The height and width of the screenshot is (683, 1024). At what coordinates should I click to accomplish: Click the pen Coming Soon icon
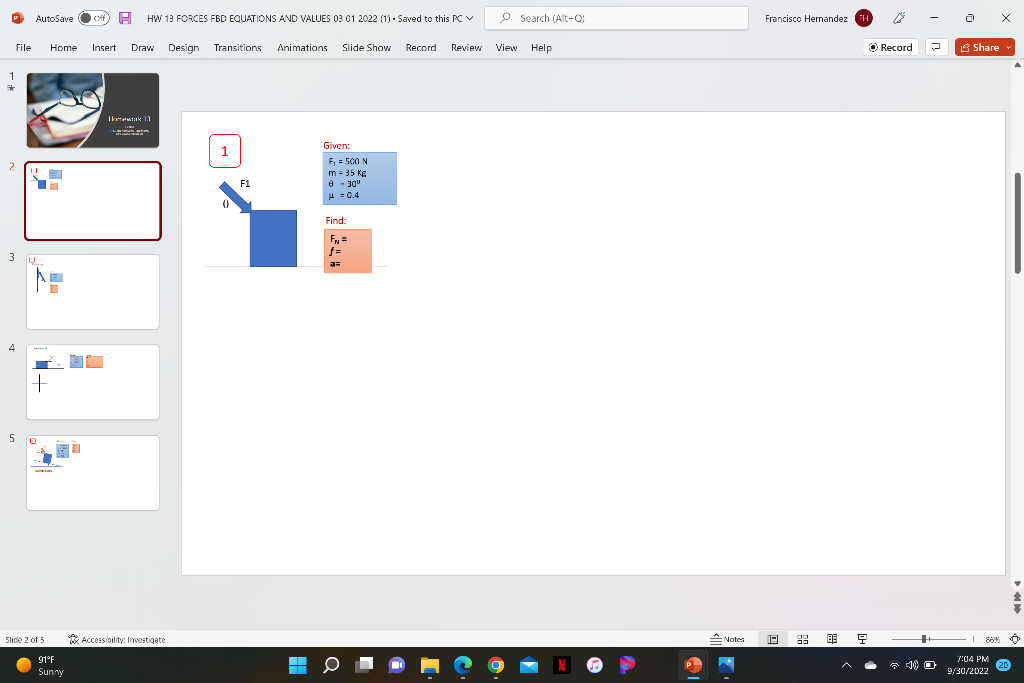coord(899,18)
